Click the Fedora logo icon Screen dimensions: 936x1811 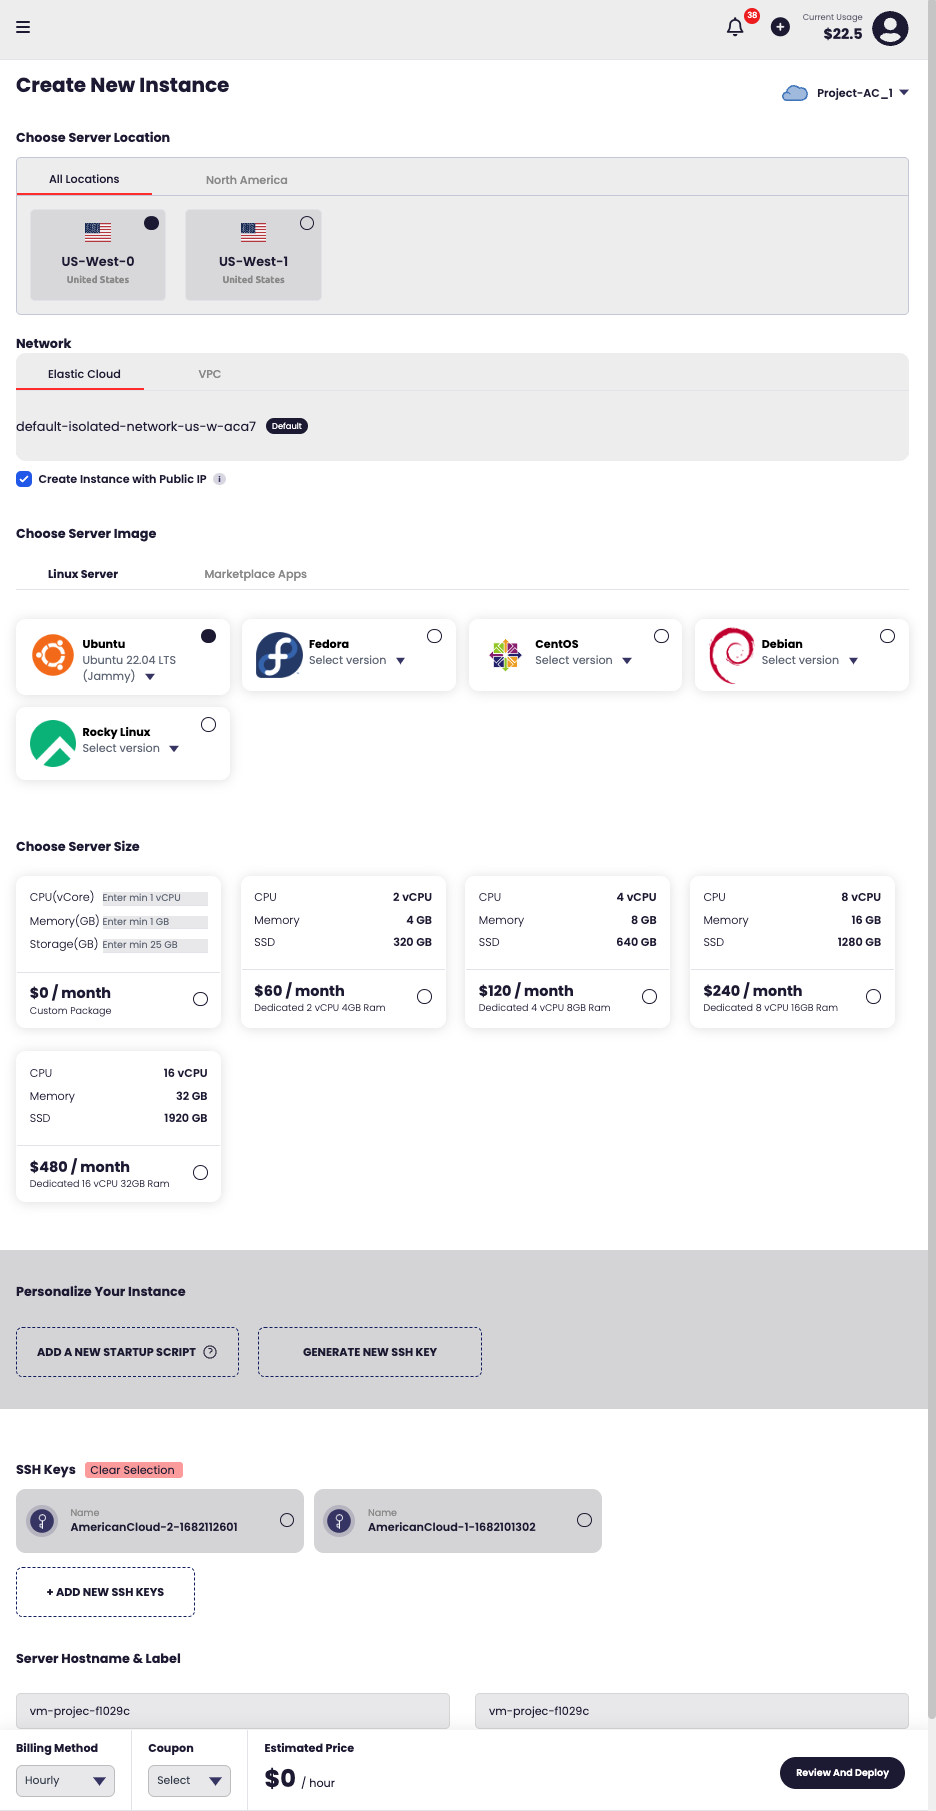point(279,655)
